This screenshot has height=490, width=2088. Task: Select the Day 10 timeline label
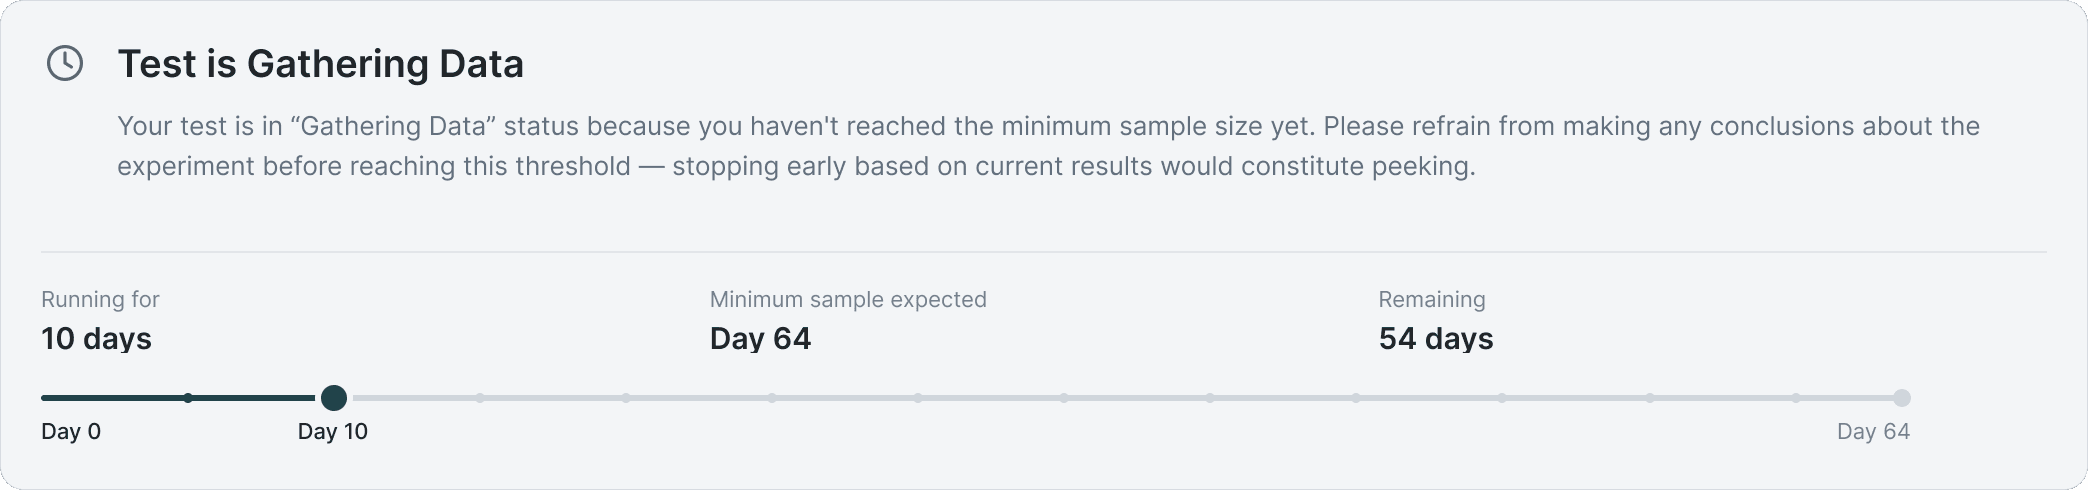[333, 431]
